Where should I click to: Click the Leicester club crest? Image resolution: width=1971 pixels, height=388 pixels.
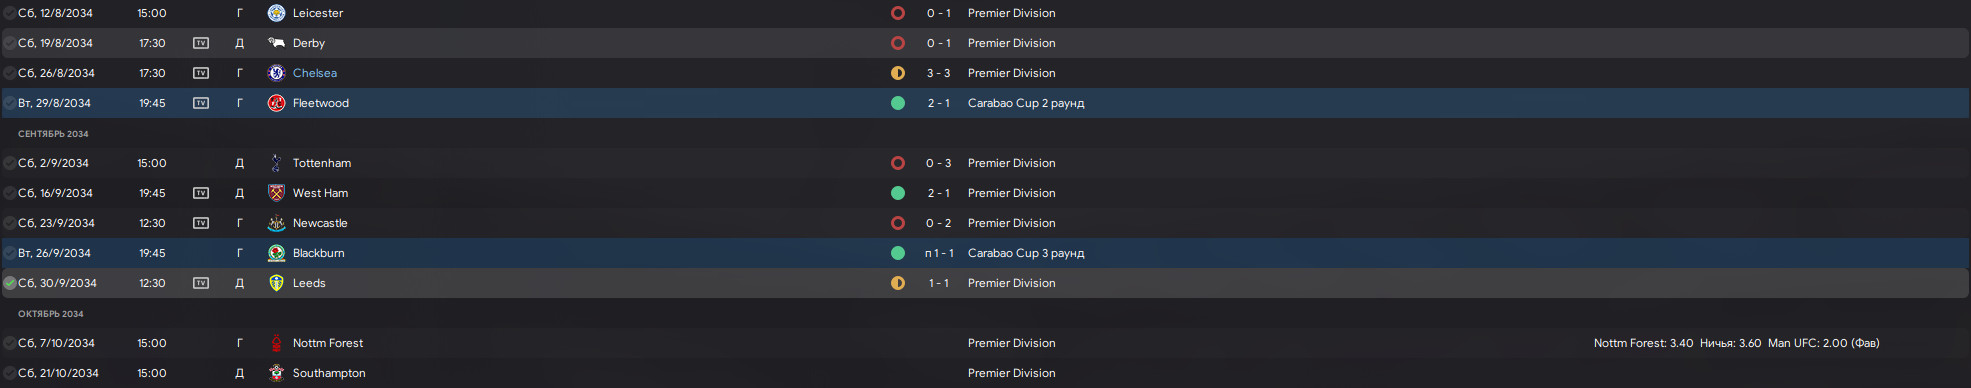click(277, 13)
